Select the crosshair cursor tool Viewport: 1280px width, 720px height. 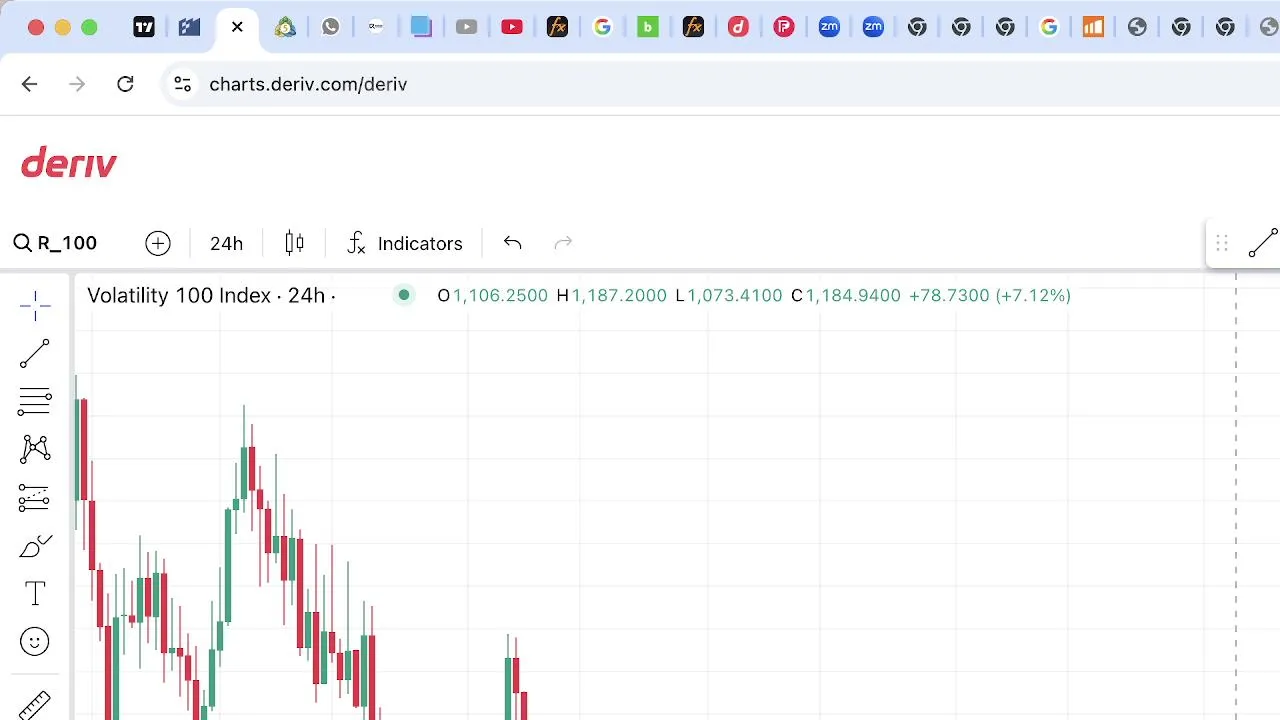tap(35, 306)
